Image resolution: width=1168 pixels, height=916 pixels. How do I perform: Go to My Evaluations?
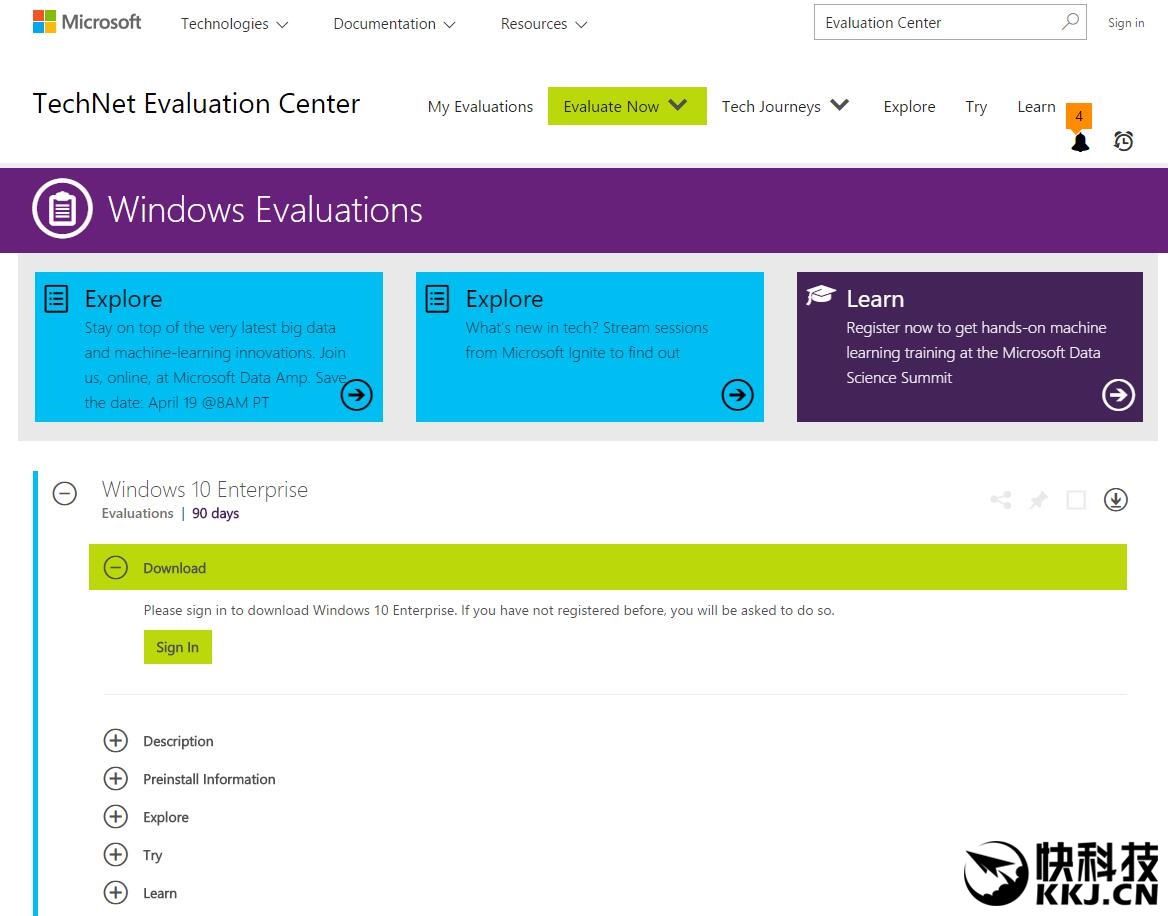[480, 106]
